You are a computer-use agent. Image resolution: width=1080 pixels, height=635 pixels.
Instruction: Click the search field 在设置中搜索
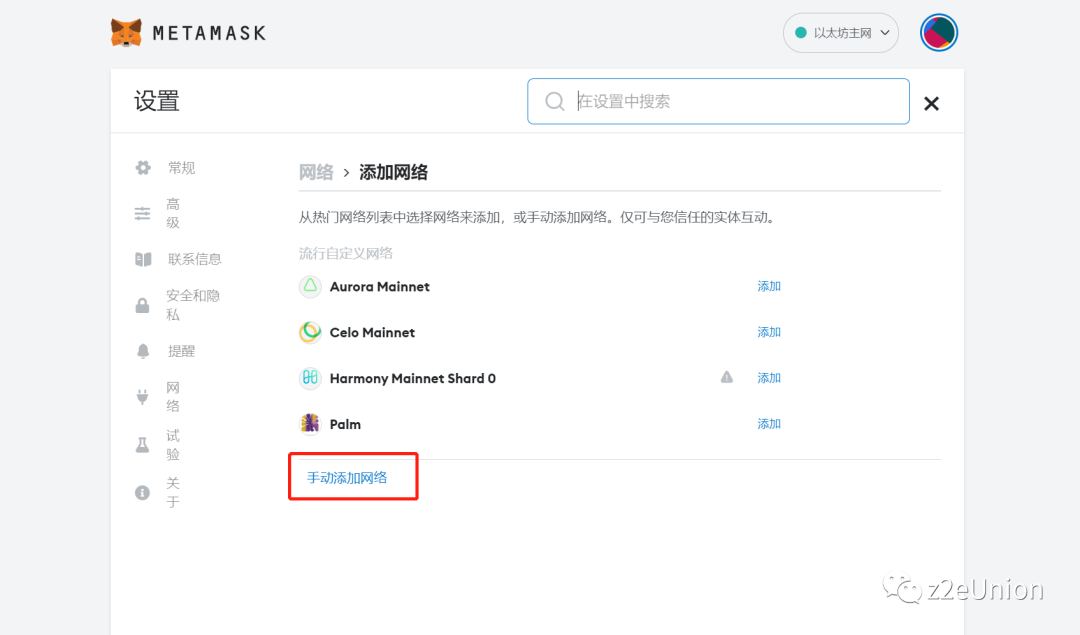pos(718,101)
